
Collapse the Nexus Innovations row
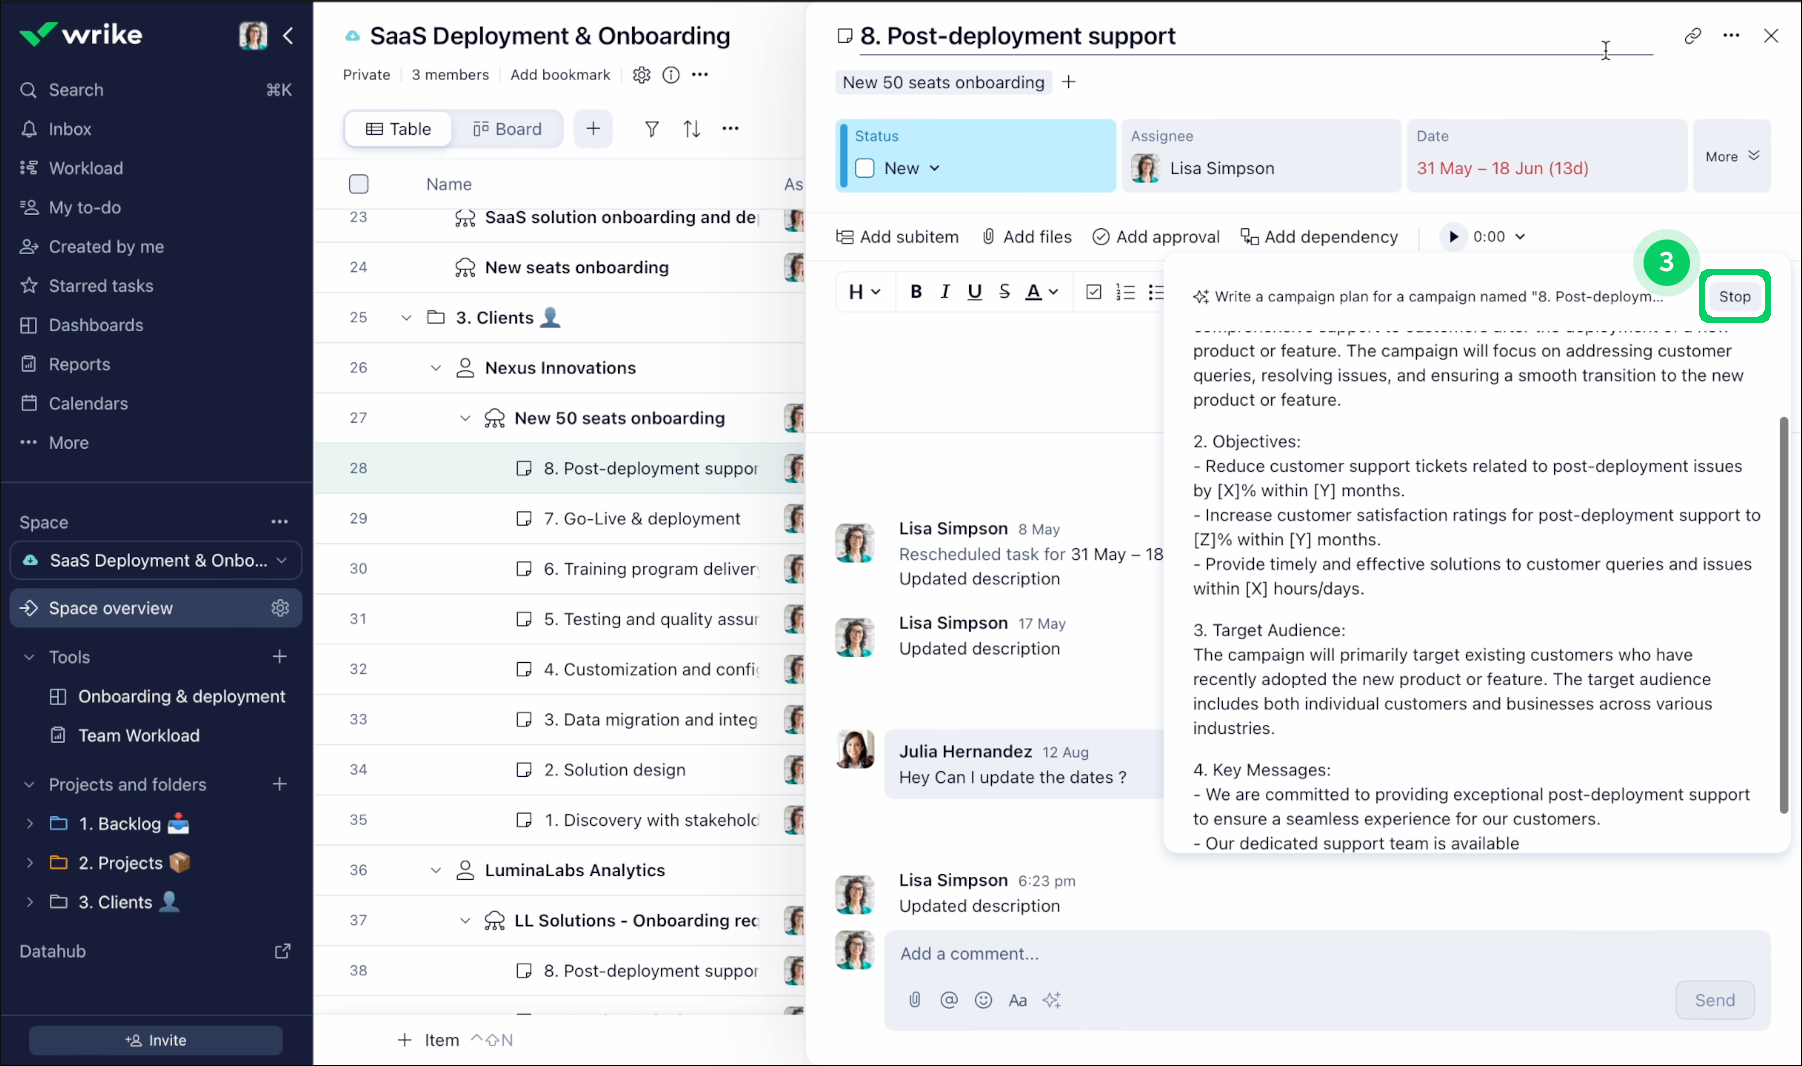coord(436,368)
